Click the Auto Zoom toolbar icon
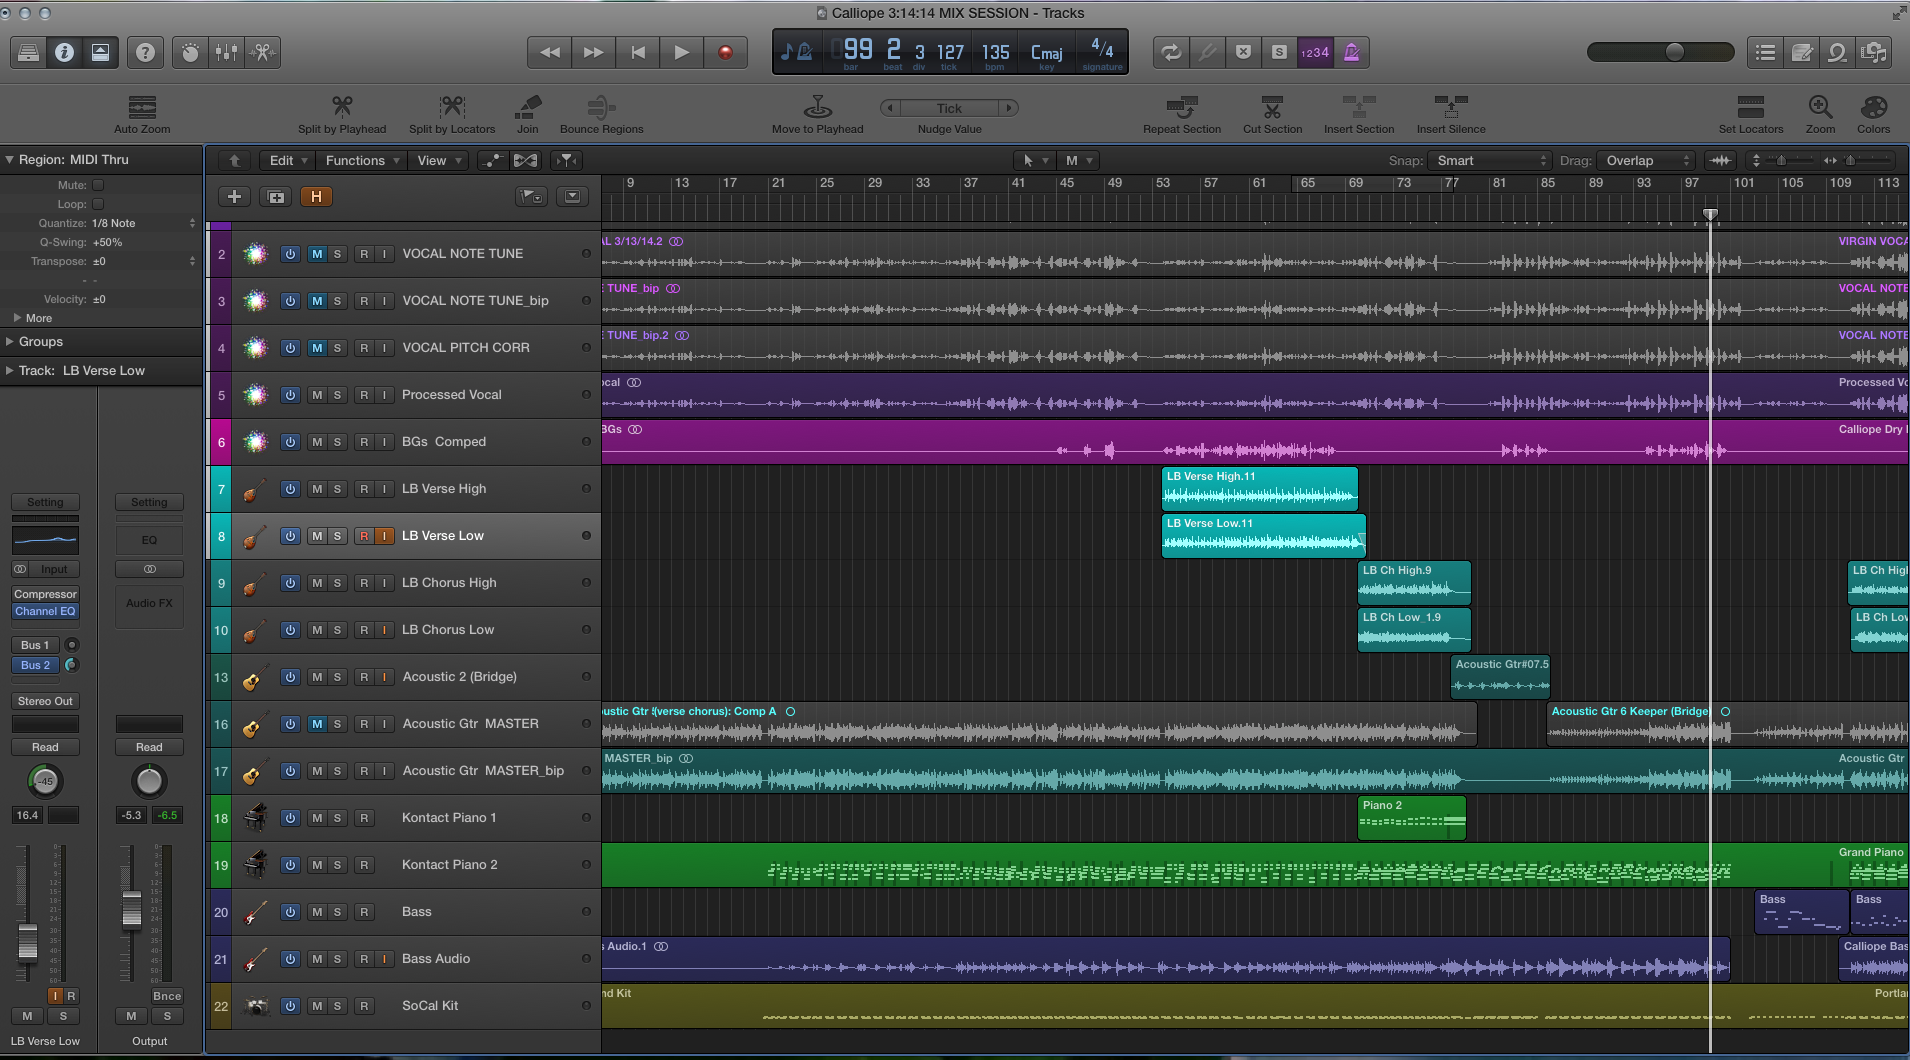 click(x=142, y=107)
